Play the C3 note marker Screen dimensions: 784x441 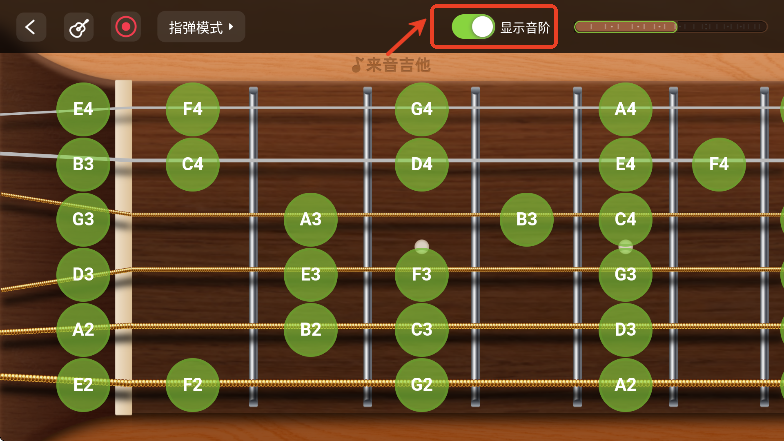coord(422,330)
